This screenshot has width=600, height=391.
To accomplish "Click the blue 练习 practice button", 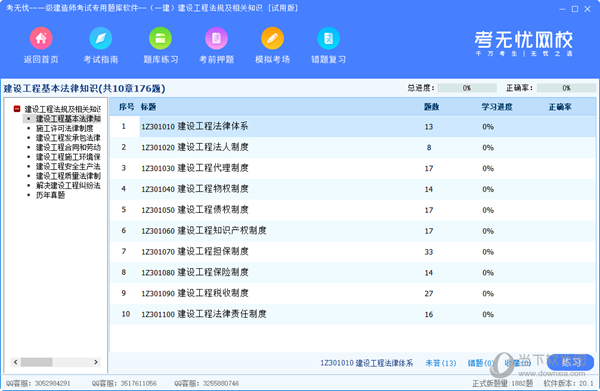I will coord(571,362).
